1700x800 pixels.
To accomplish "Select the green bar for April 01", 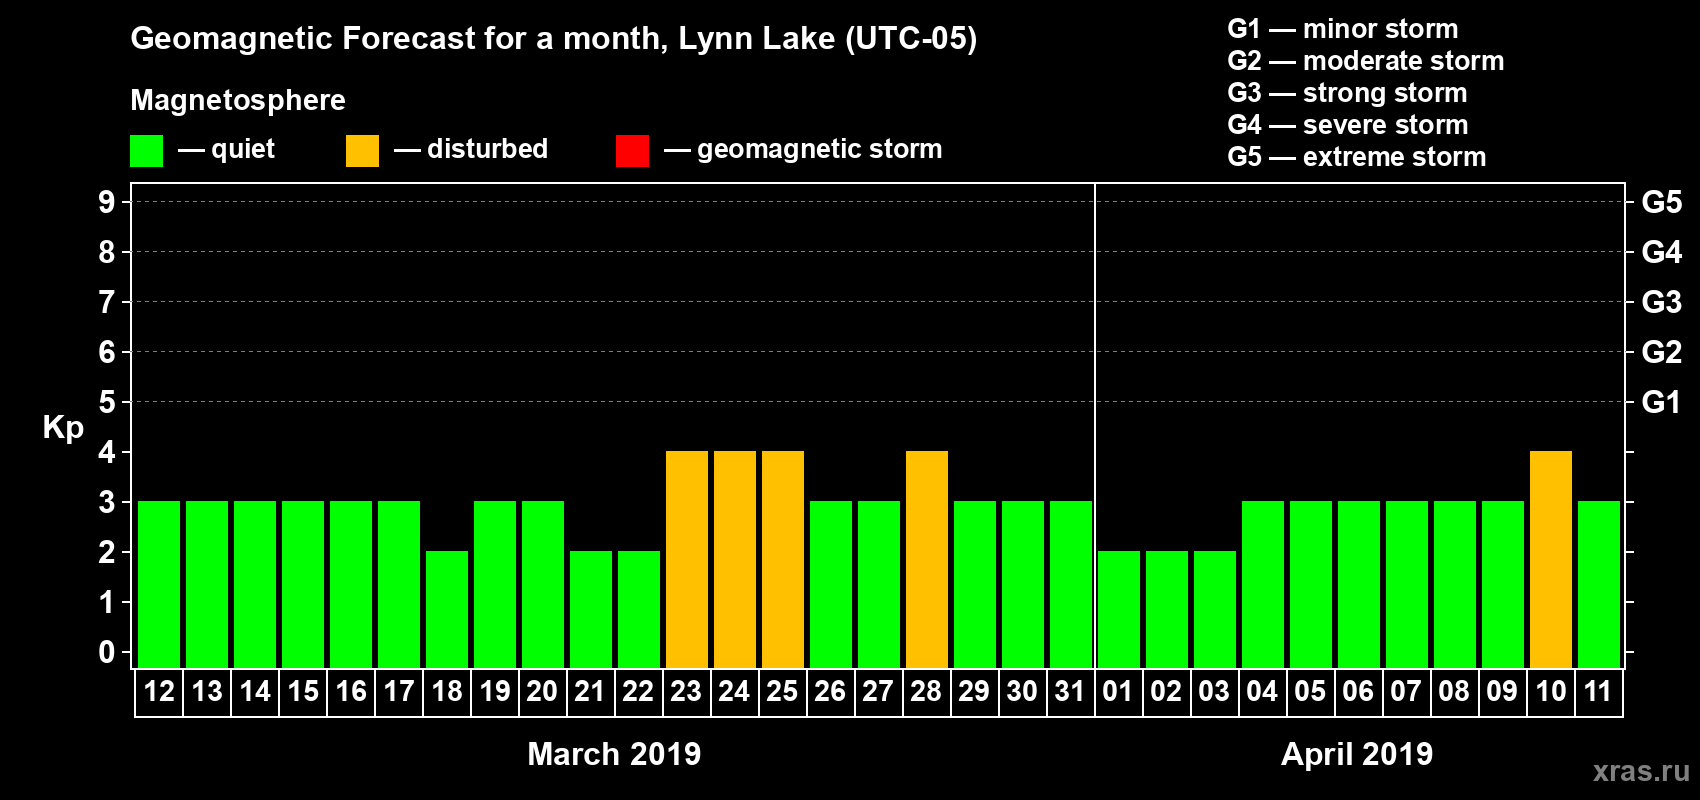I will tap(1119, 609).
